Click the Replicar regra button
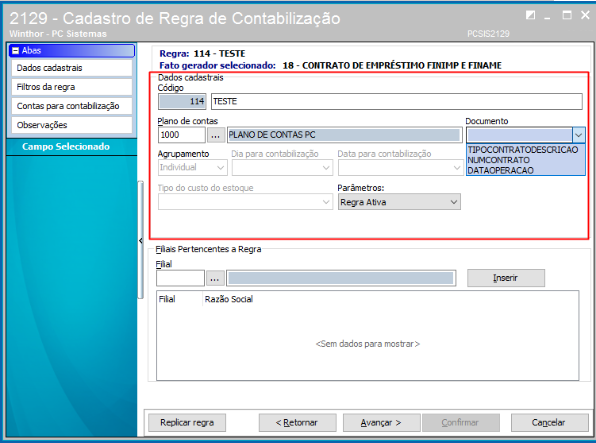Screen dimensions: 596x443 click(187, 422)
